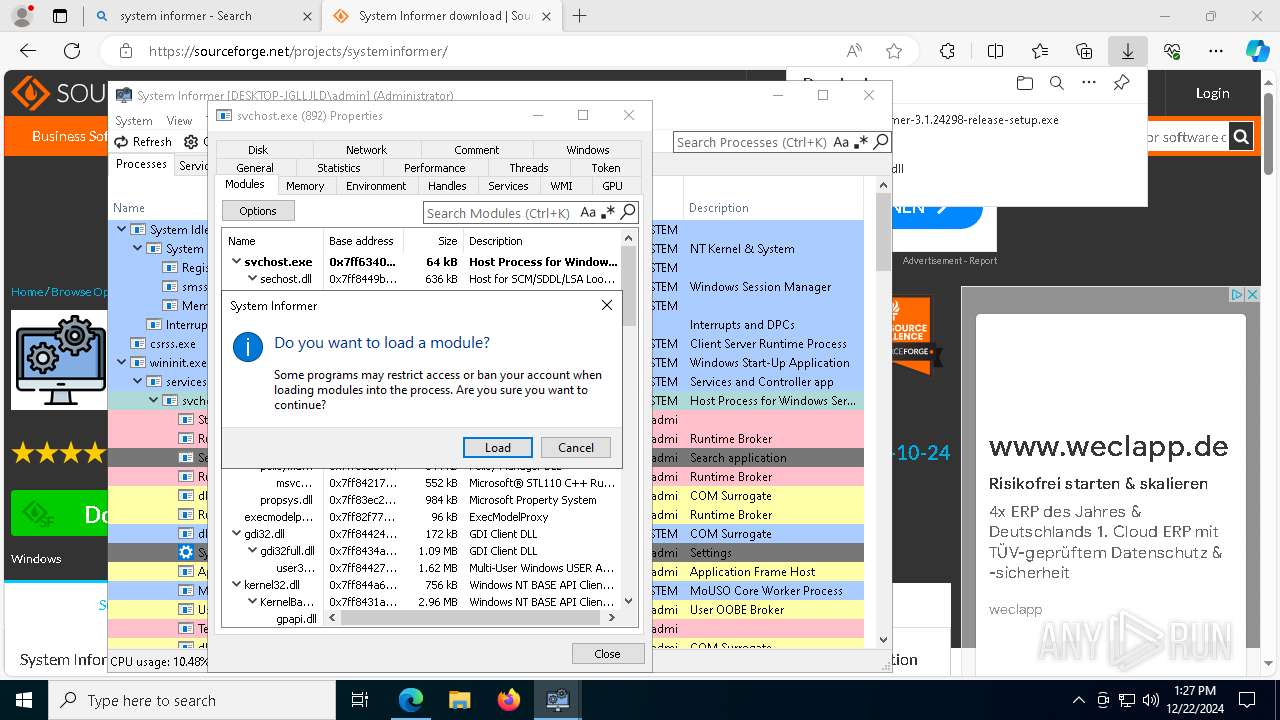Open the Performance tab

[435, 167]
